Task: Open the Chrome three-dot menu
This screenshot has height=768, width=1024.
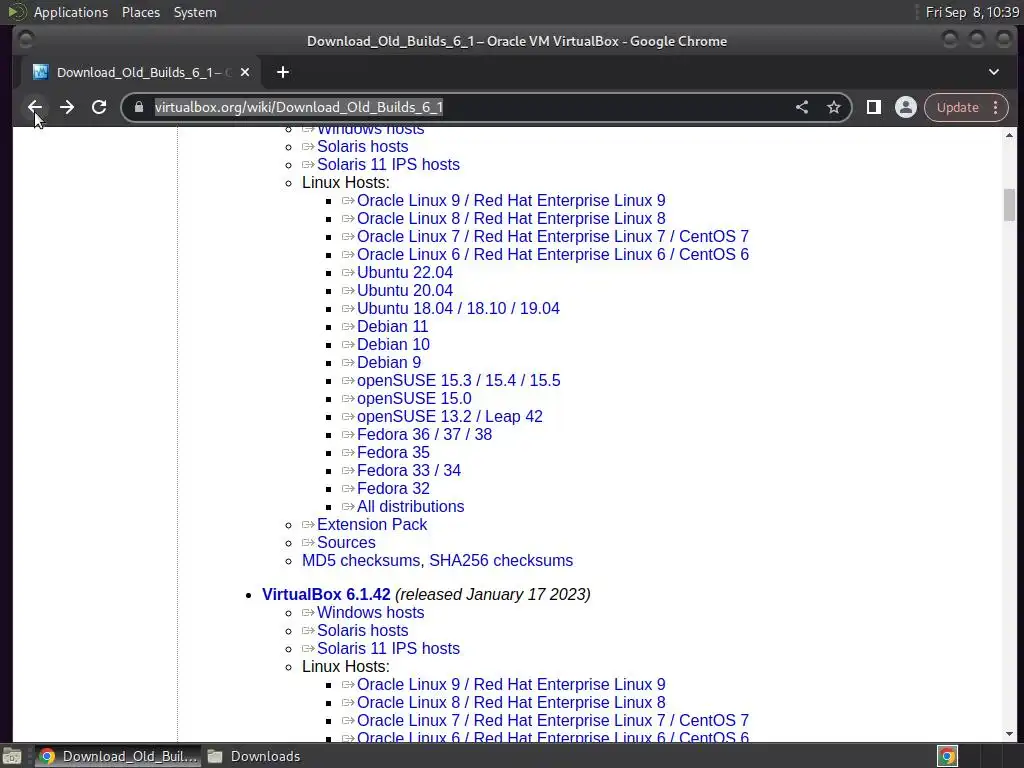Action: [x=996, y=107]
